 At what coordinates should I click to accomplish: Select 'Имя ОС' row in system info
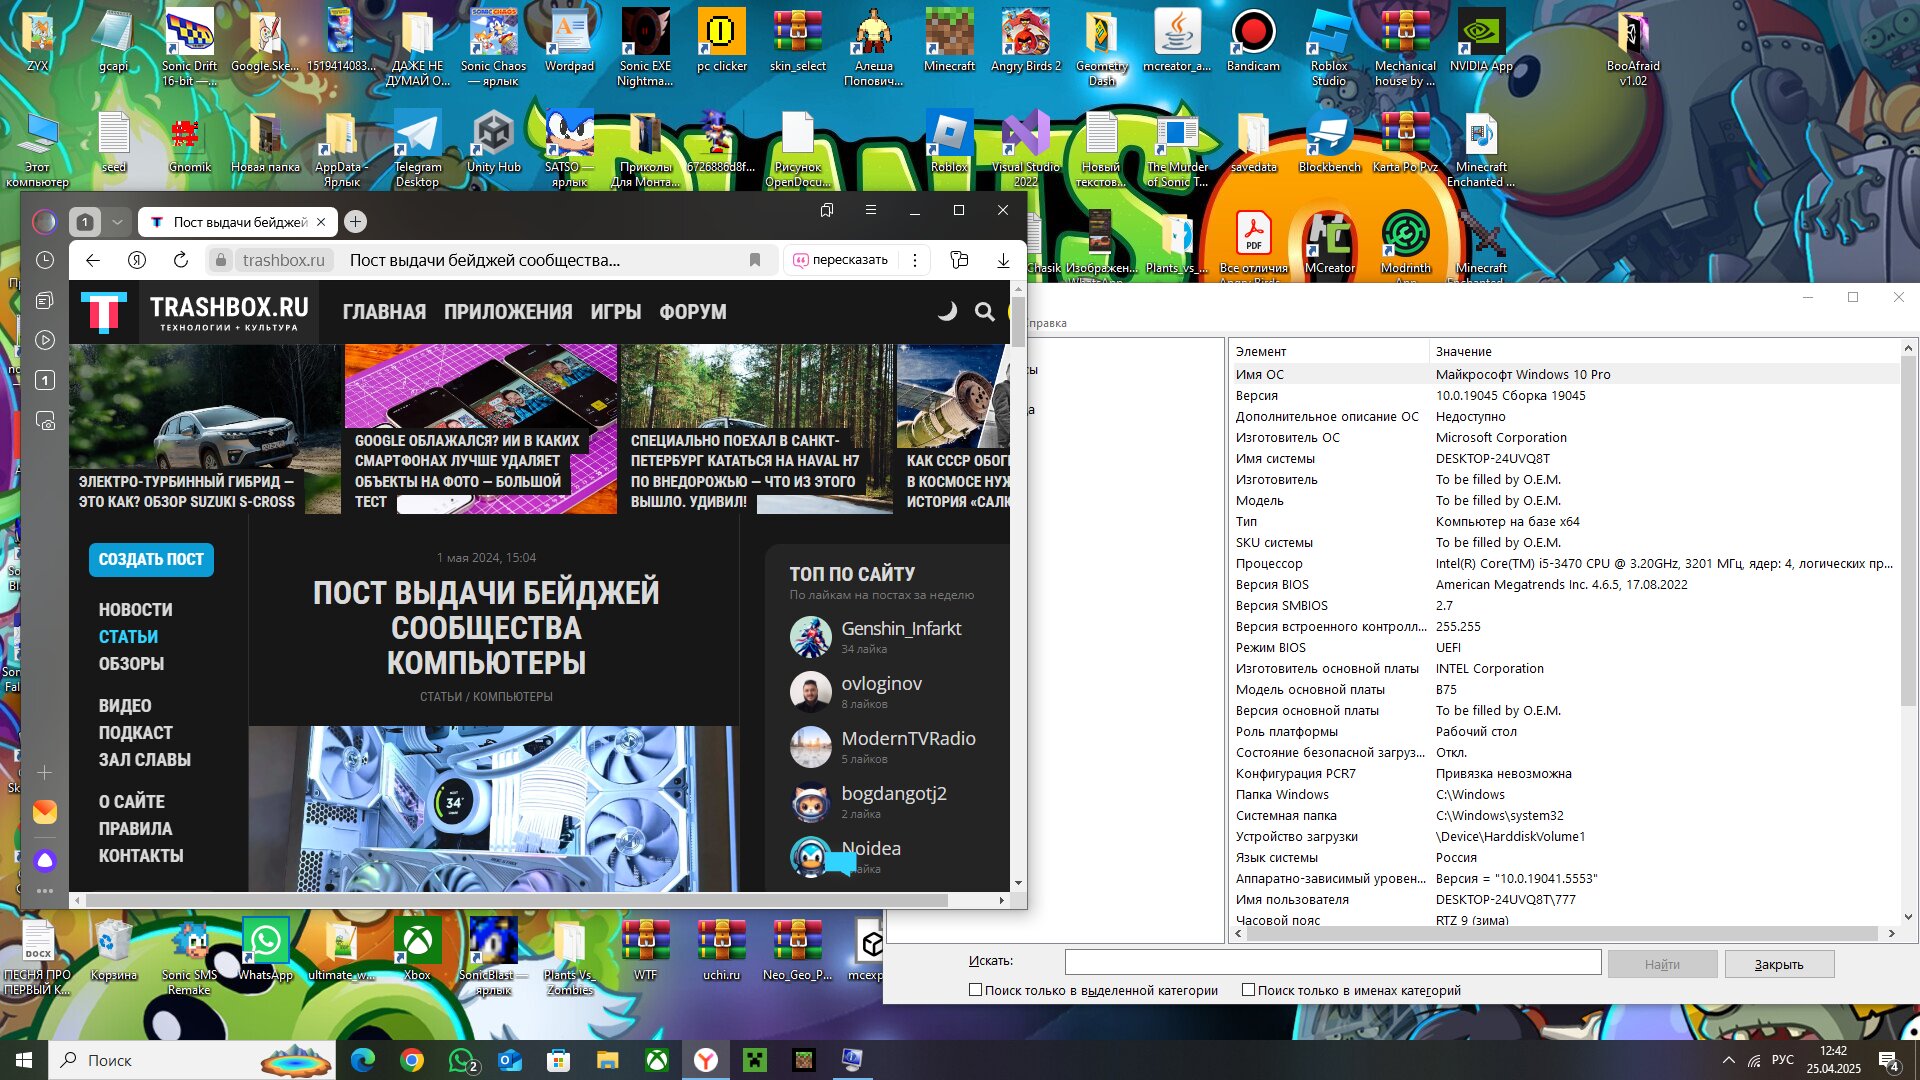click(1564, 374)
